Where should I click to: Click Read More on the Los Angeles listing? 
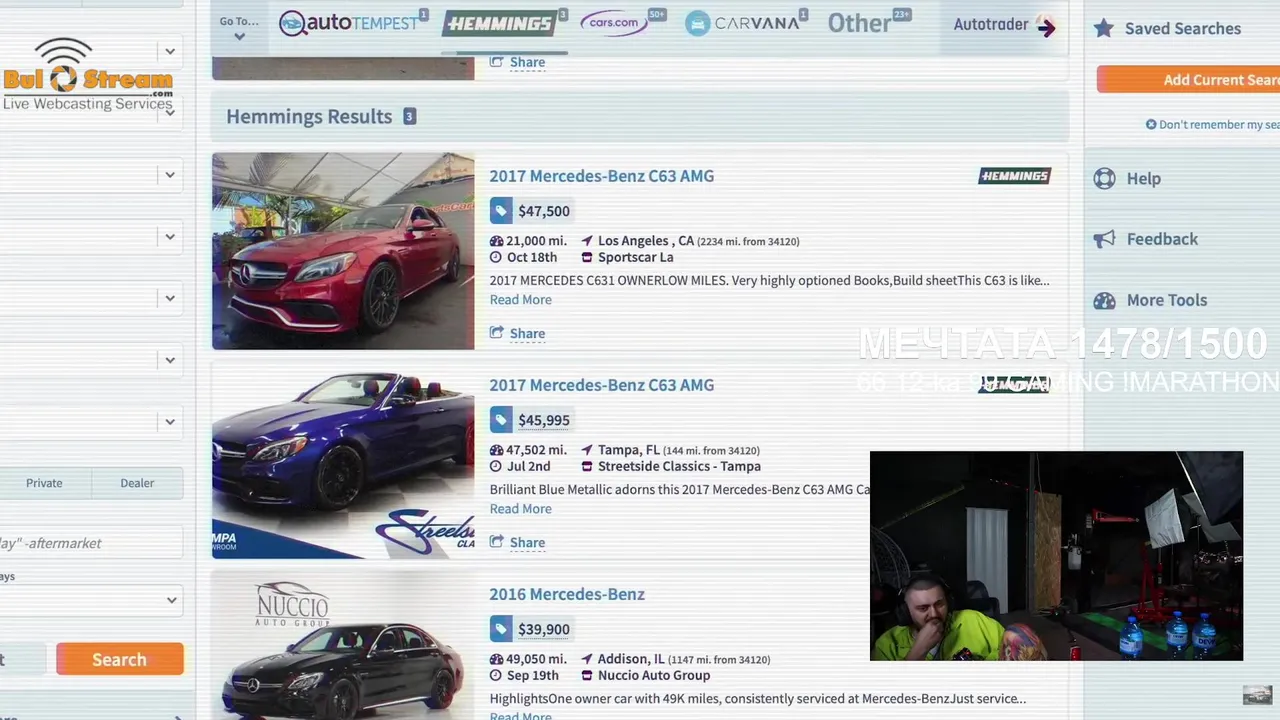tap(520, 300)
